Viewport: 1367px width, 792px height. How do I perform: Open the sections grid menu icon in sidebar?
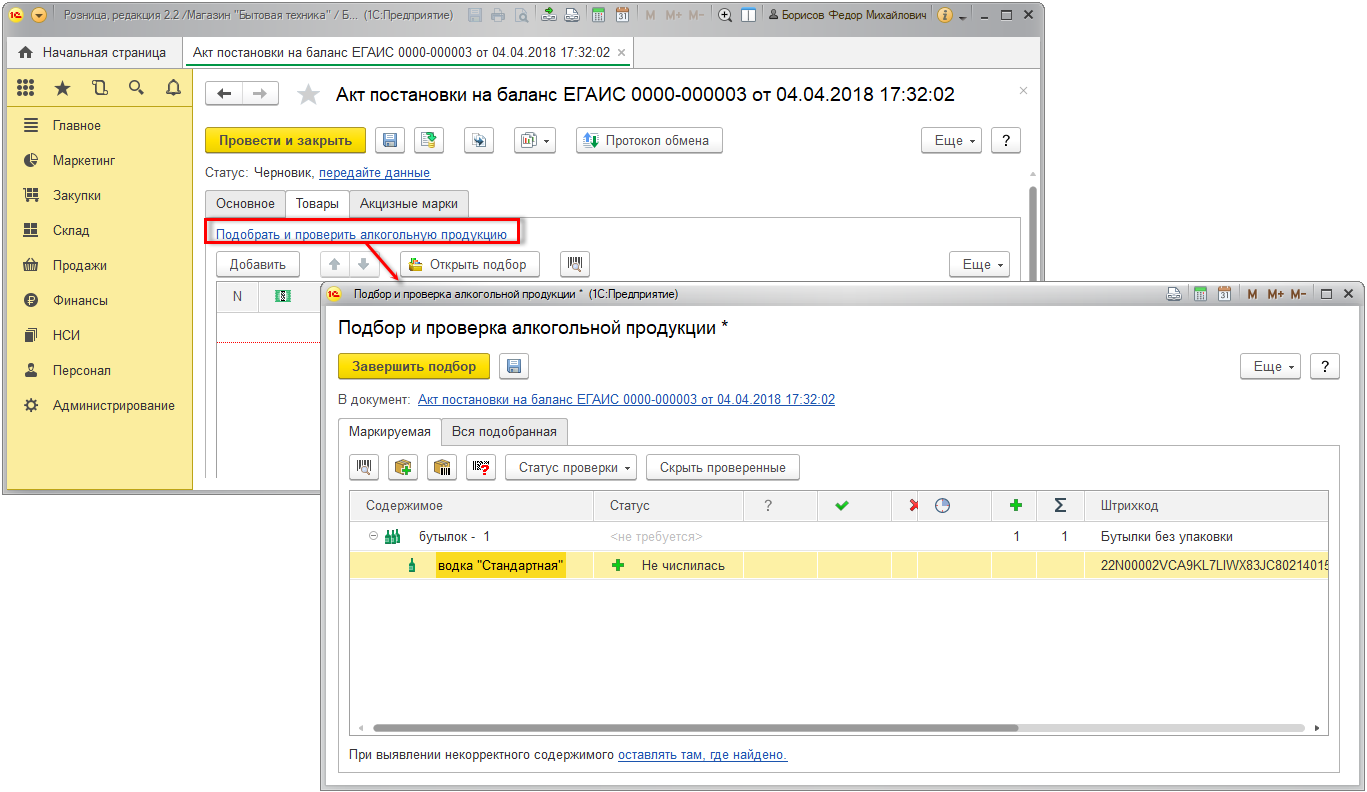26,88
